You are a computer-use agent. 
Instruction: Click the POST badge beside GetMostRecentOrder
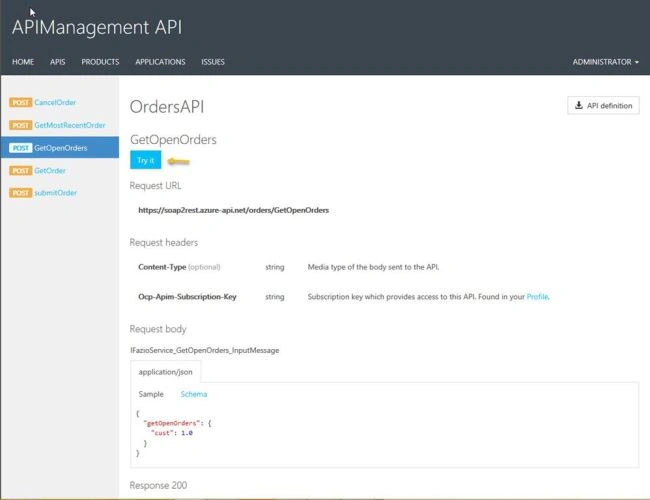(x=21, y=125)
